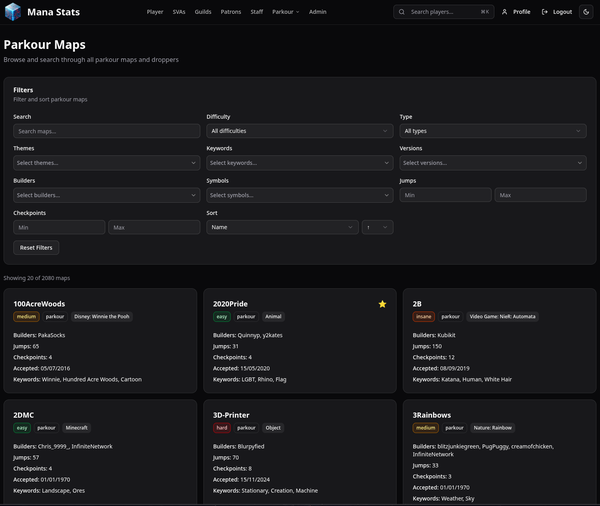Click the hard badge on 3D-Printer
Viewport: 600px width, 506px height.
pyautogui.click(x=222, y=428)
